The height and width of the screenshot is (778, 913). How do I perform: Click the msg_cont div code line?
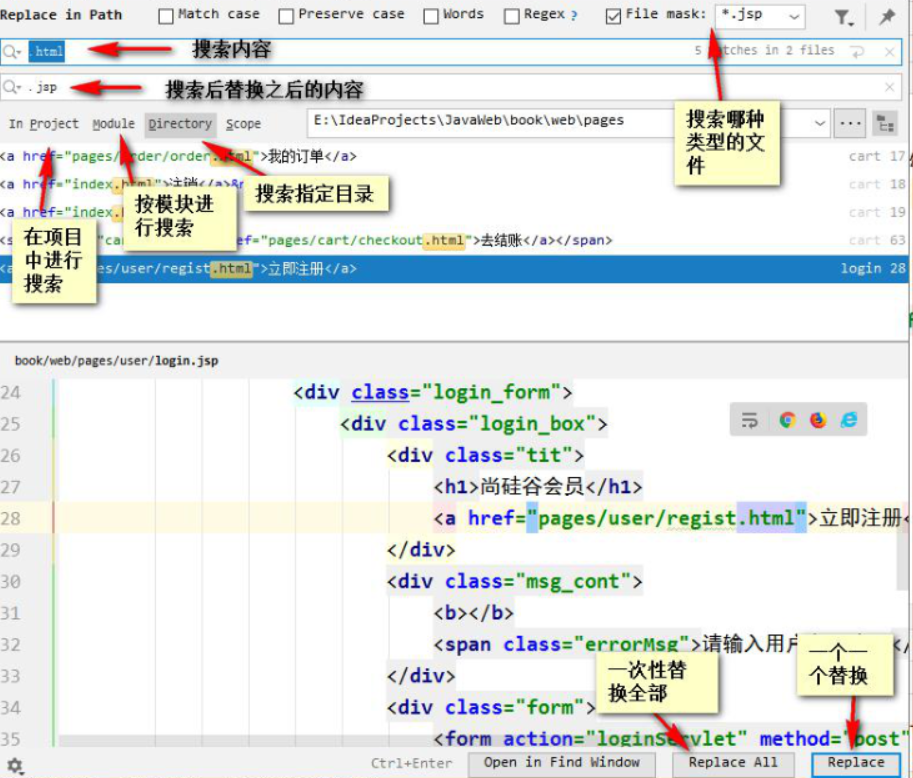pos(515,581)
